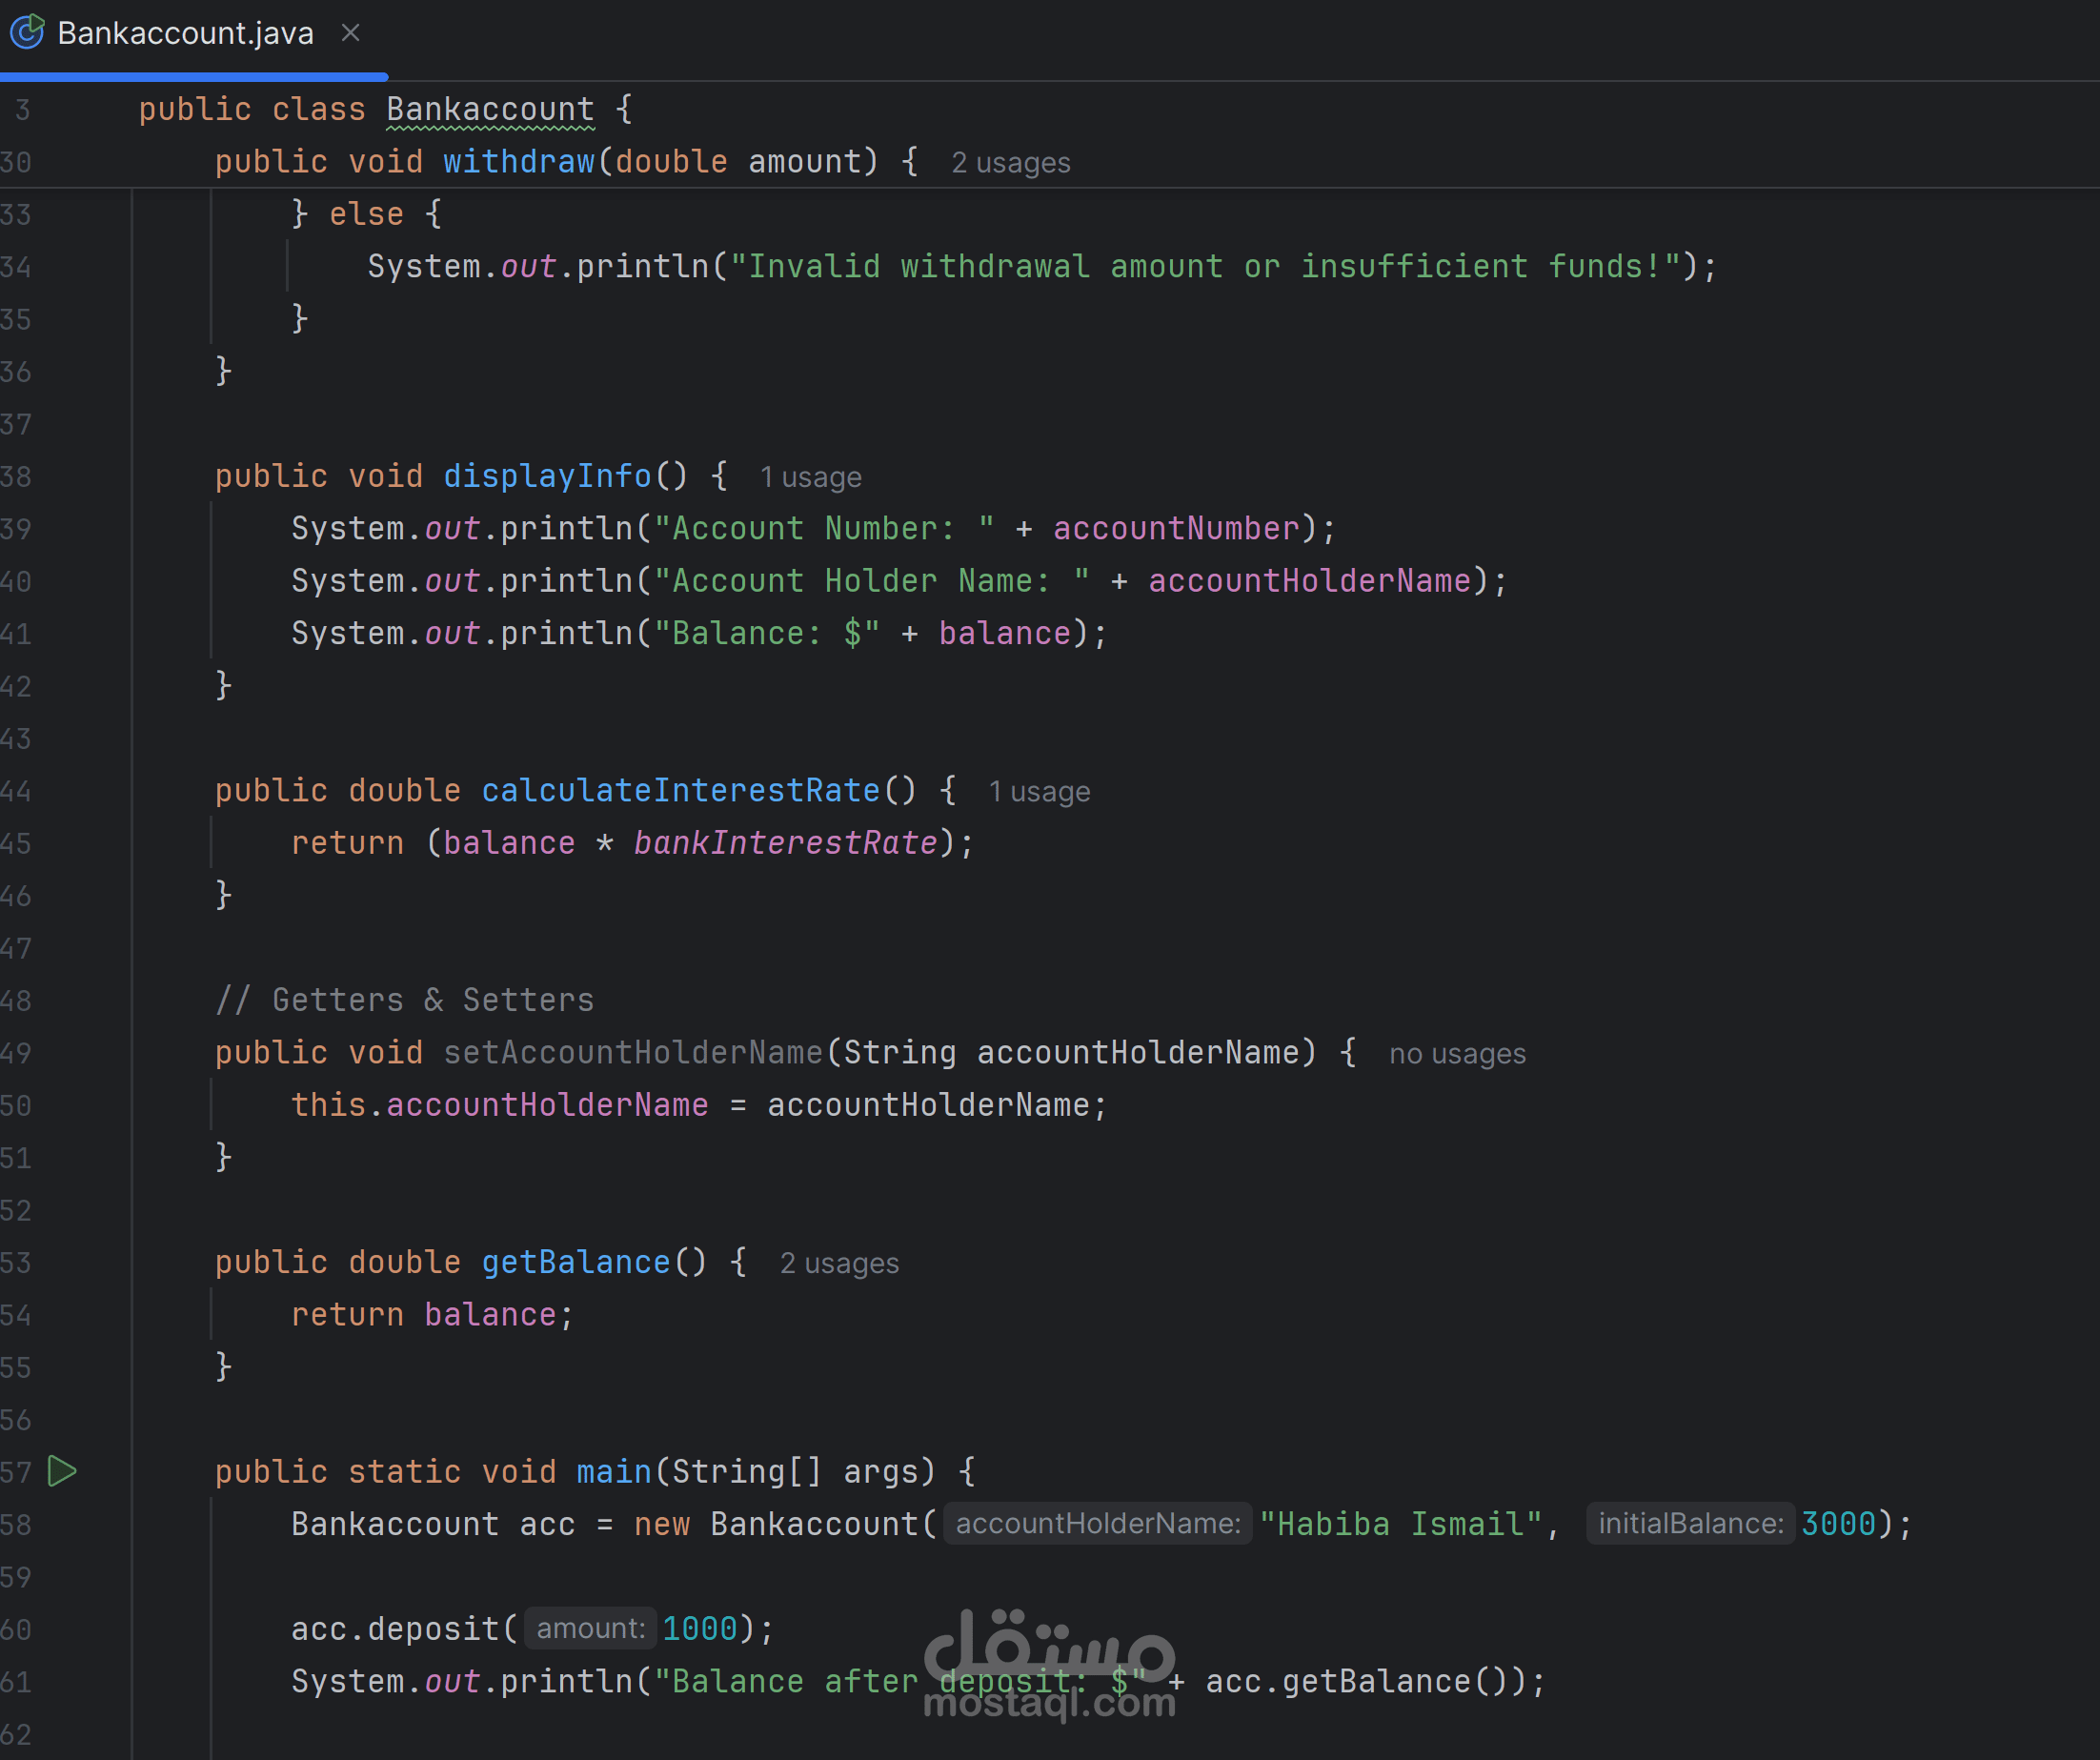Click the bankInterestRate field in return statement
The width and height of the screenshot is (2100, 1760).
785,843
